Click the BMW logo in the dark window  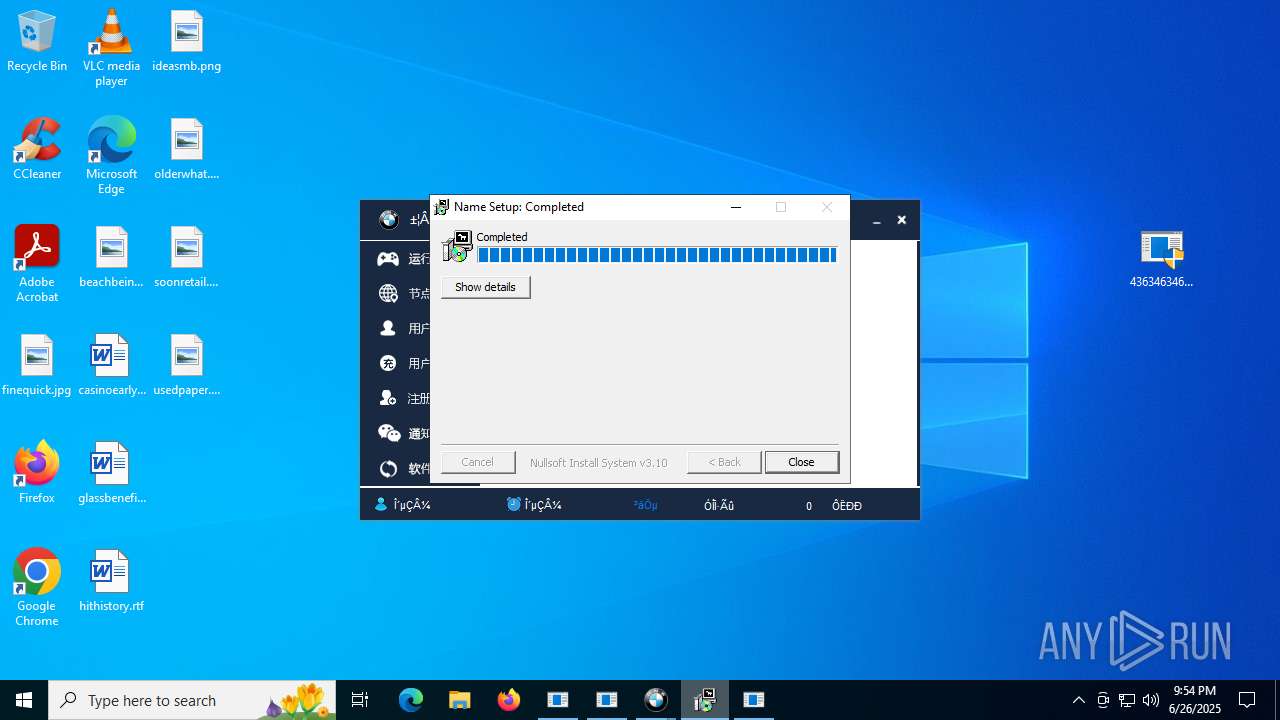pos(389,220)
